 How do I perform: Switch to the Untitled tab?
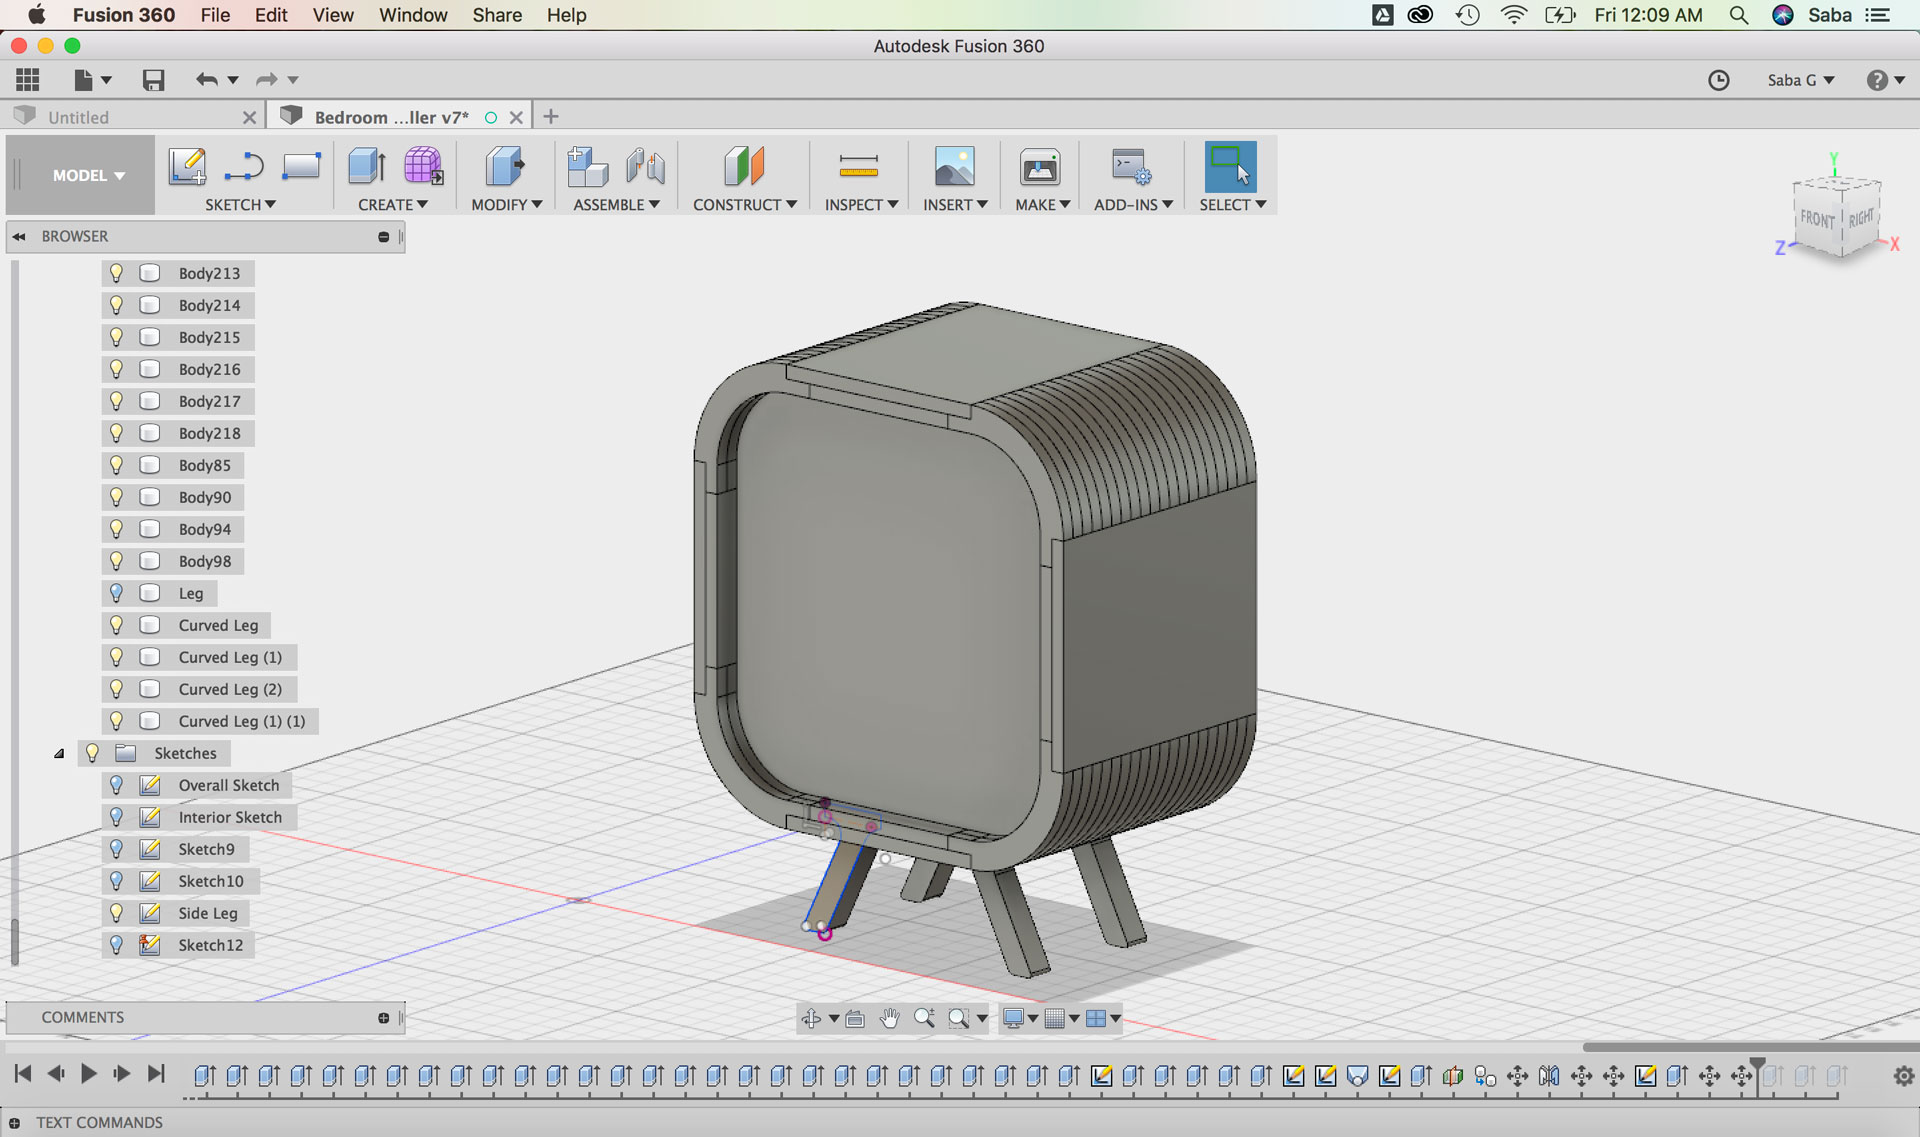[x=78, y=117]
